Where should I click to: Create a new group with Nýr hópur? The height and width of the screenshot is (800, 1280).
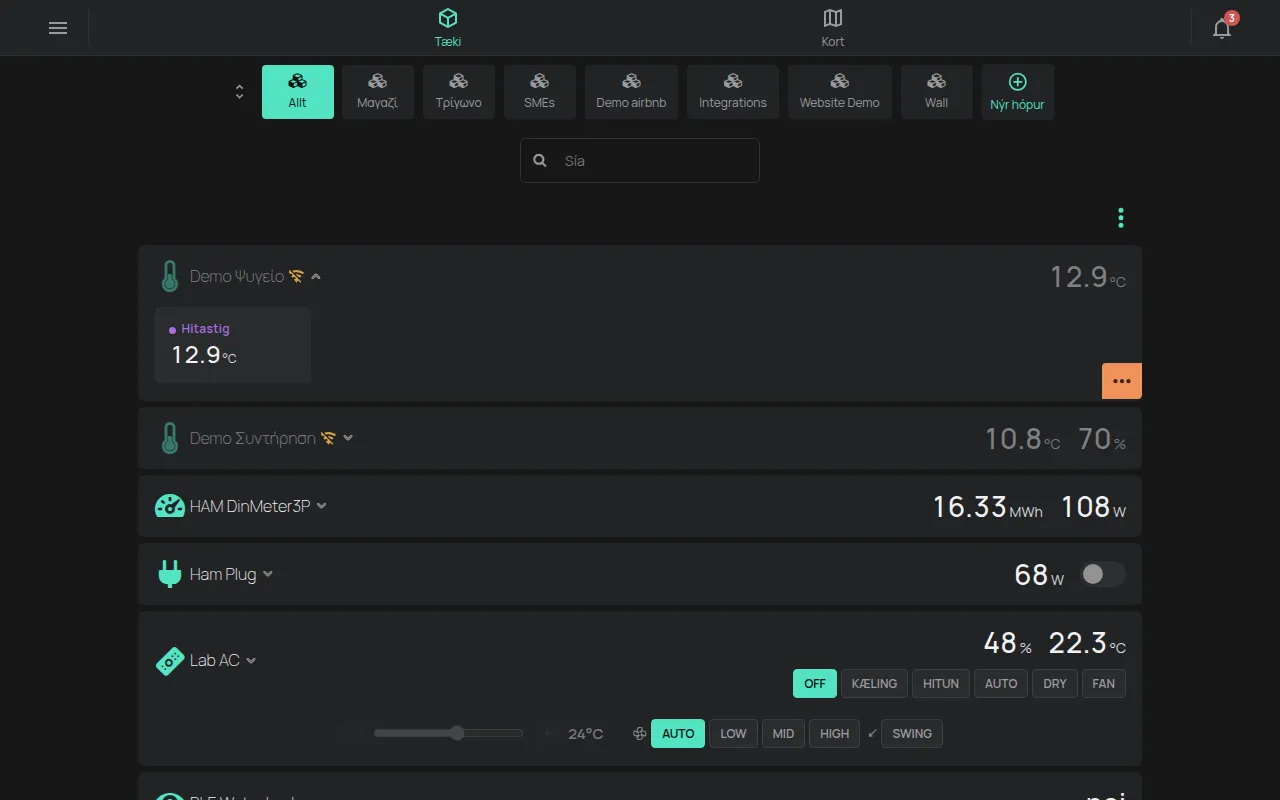(x=1017, y=92)
